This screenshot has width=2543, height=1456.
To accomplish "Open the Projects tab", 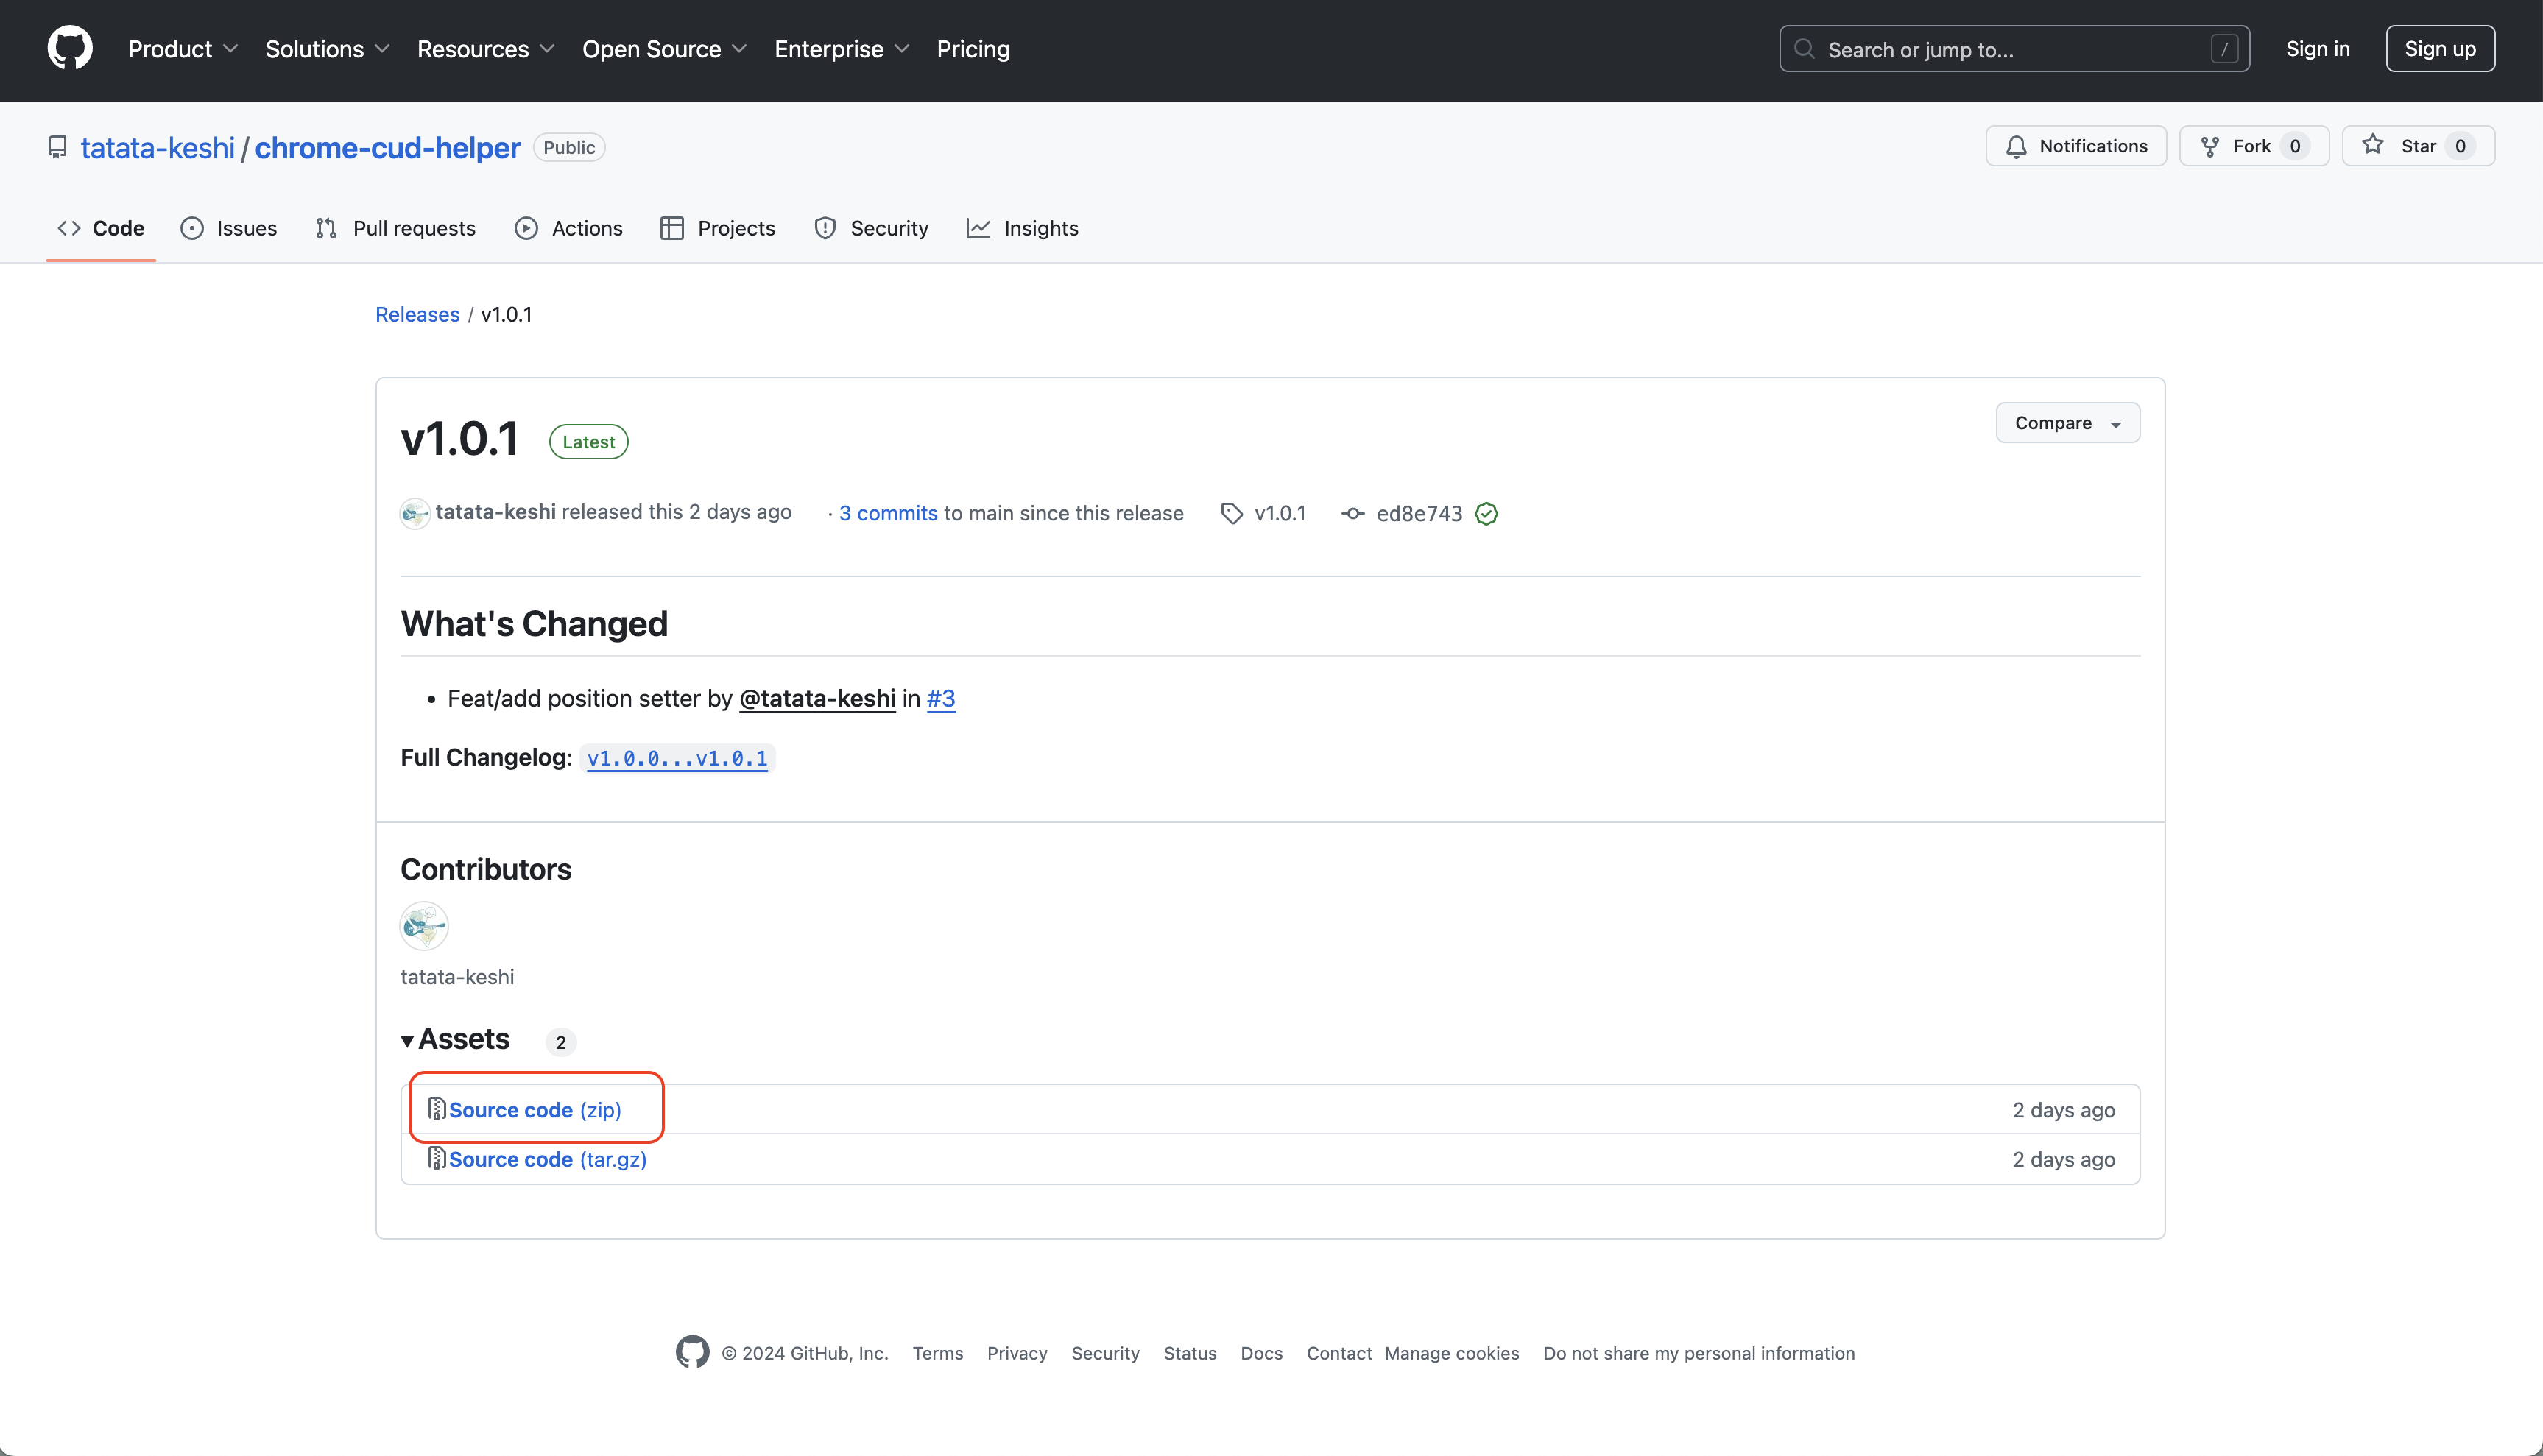I will point(718,228).
